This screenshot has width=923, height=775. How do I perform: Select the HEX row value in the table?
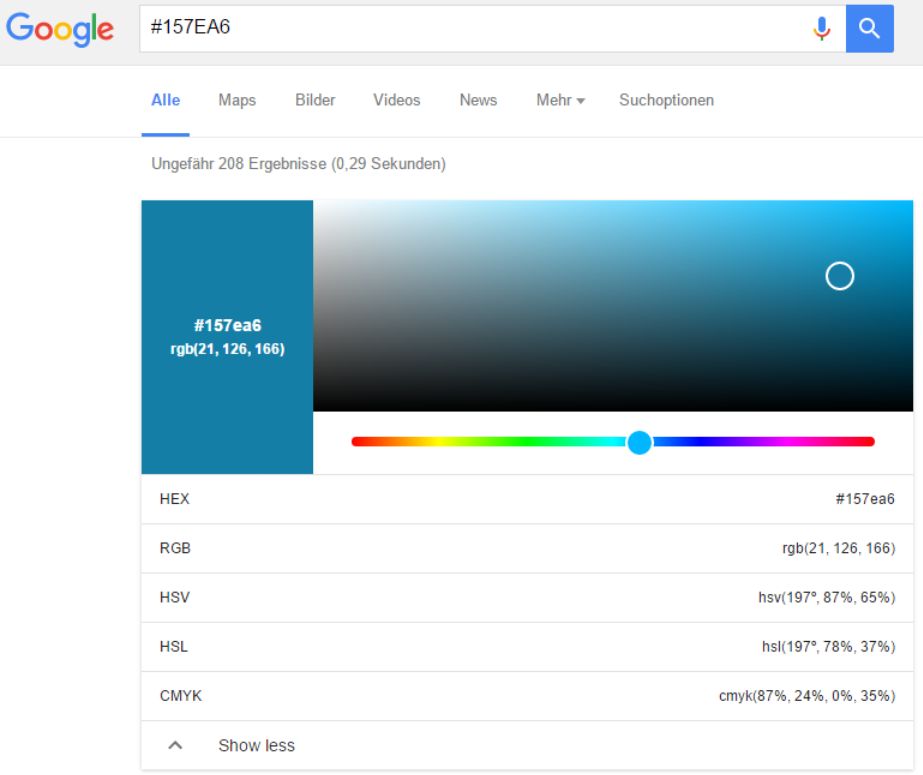pos(864,499)
